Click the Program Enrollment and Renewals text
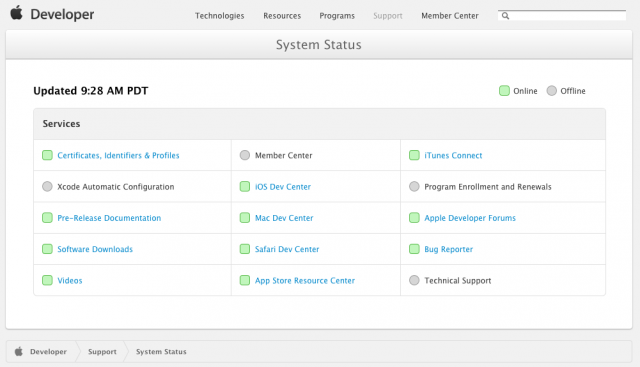Image resolution: width=640 pixels, height=367 pixels. point(488,187)
